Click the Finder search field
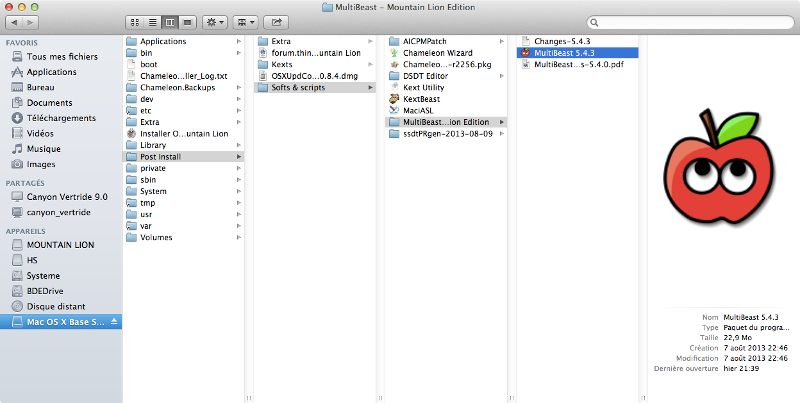The height and width of the screenshot is (403, 800). [690, 22]
